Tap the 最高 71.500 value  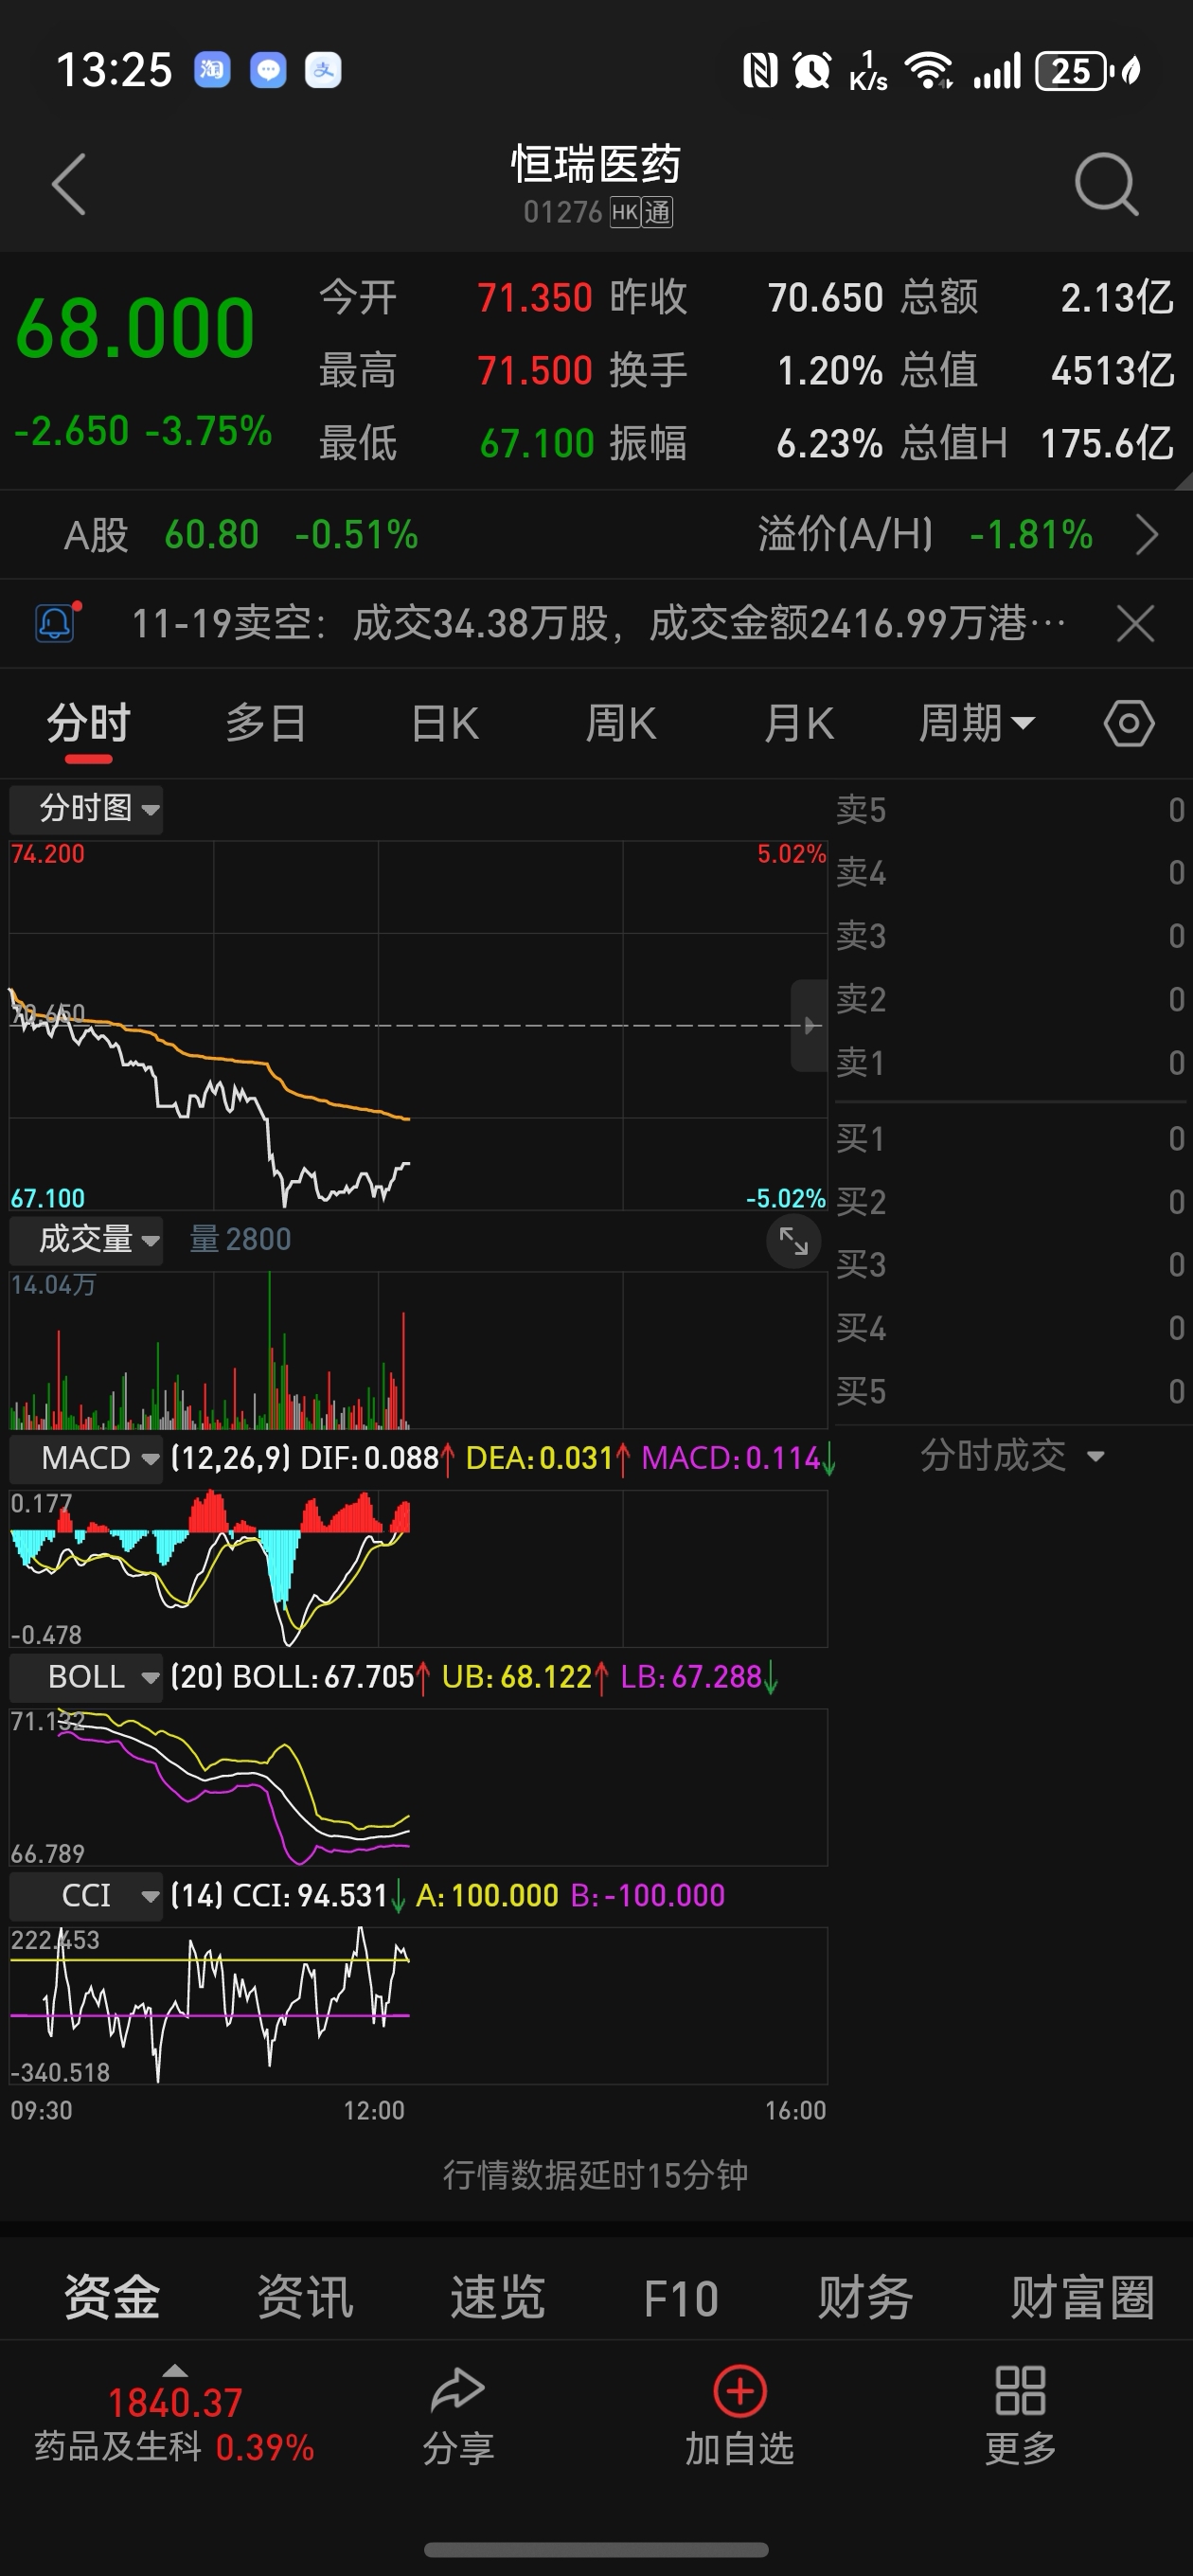[535, 371]
